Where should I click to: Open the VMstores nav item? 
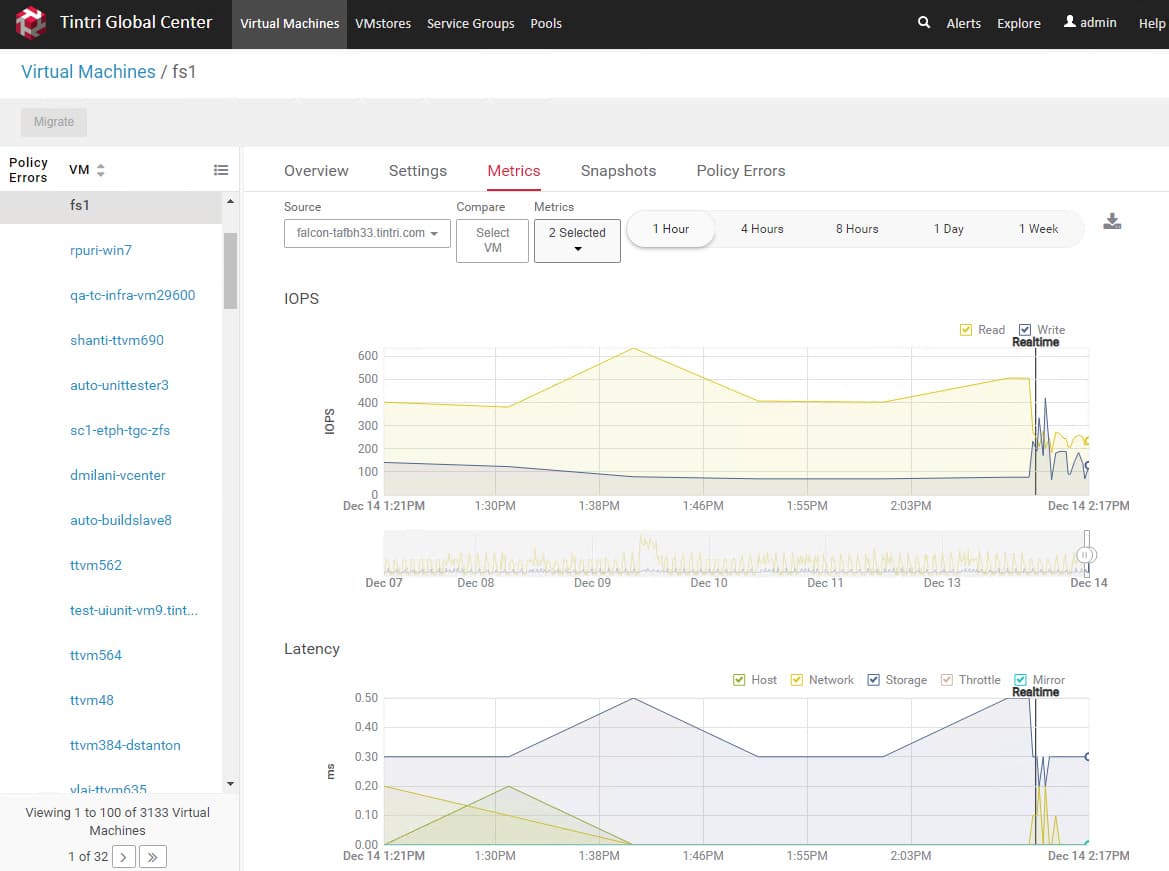click(x=383, y=24)
